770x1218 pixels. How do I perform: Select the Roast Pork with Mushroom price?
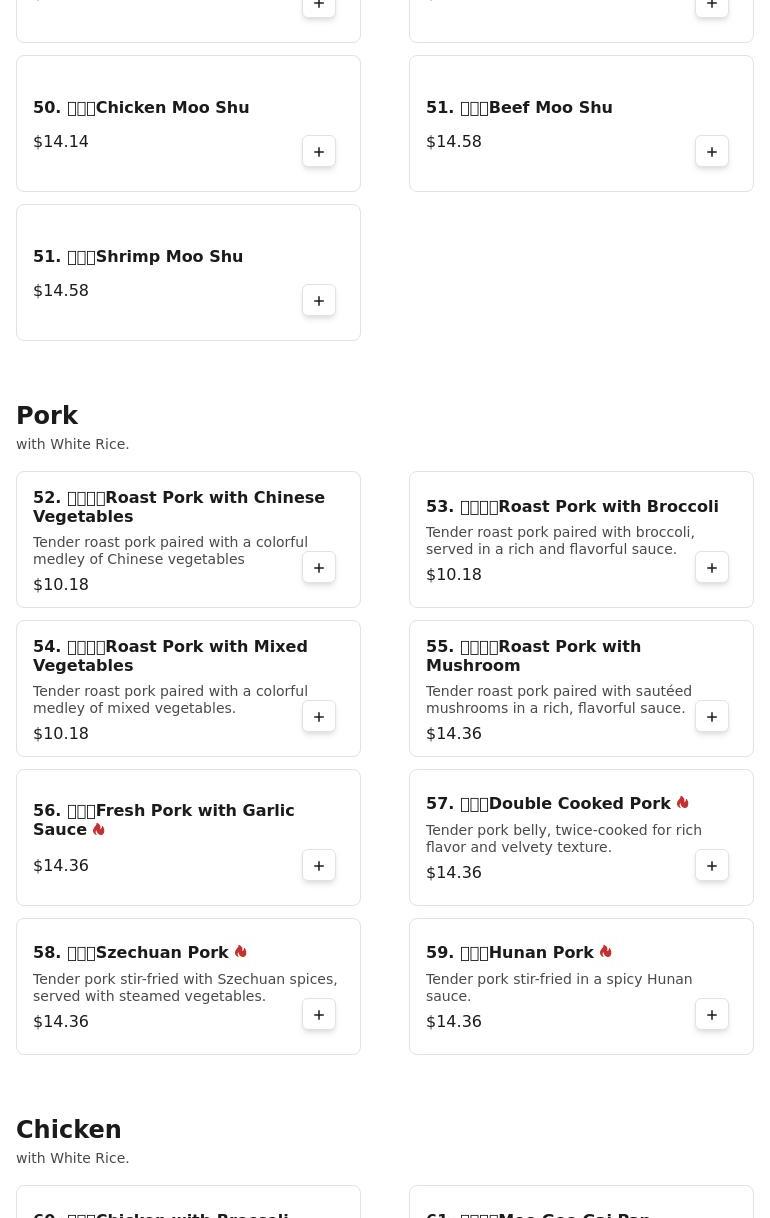(x=454, y=734)
